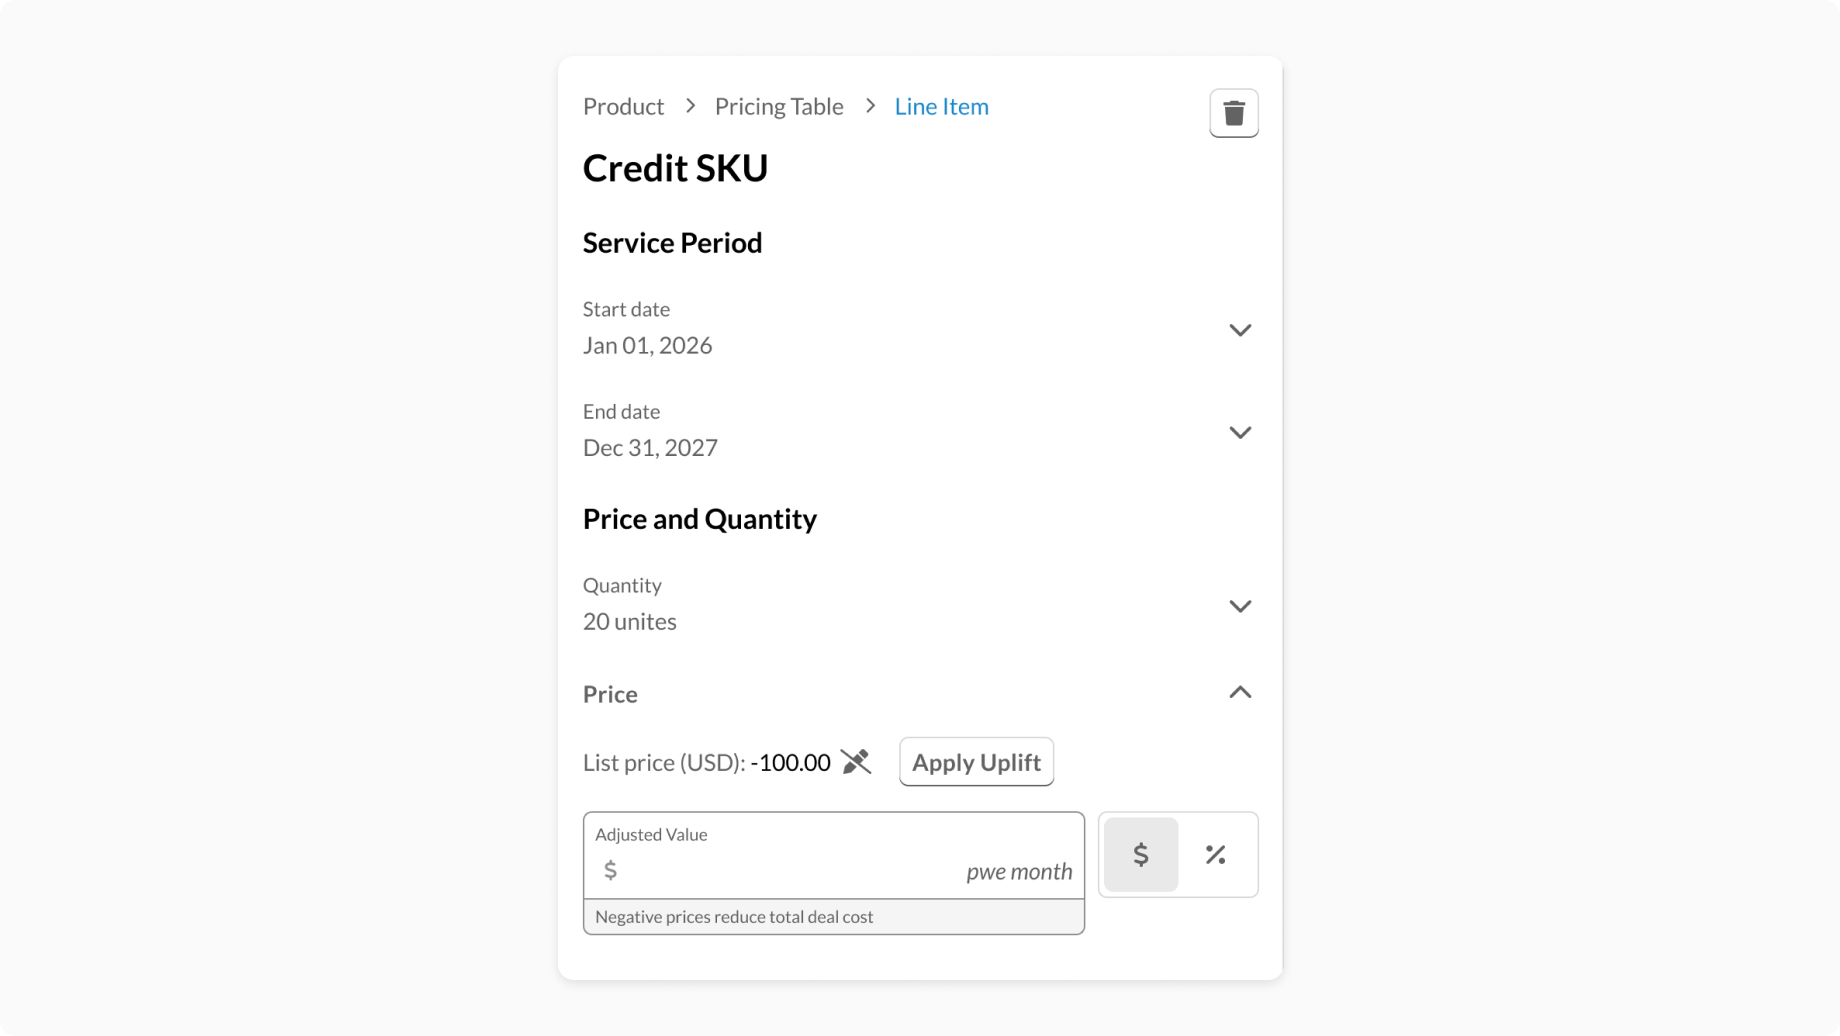1840x1036 pixels.
Task: Click the dollar sign in Adjusted Value
Action: 610,870
